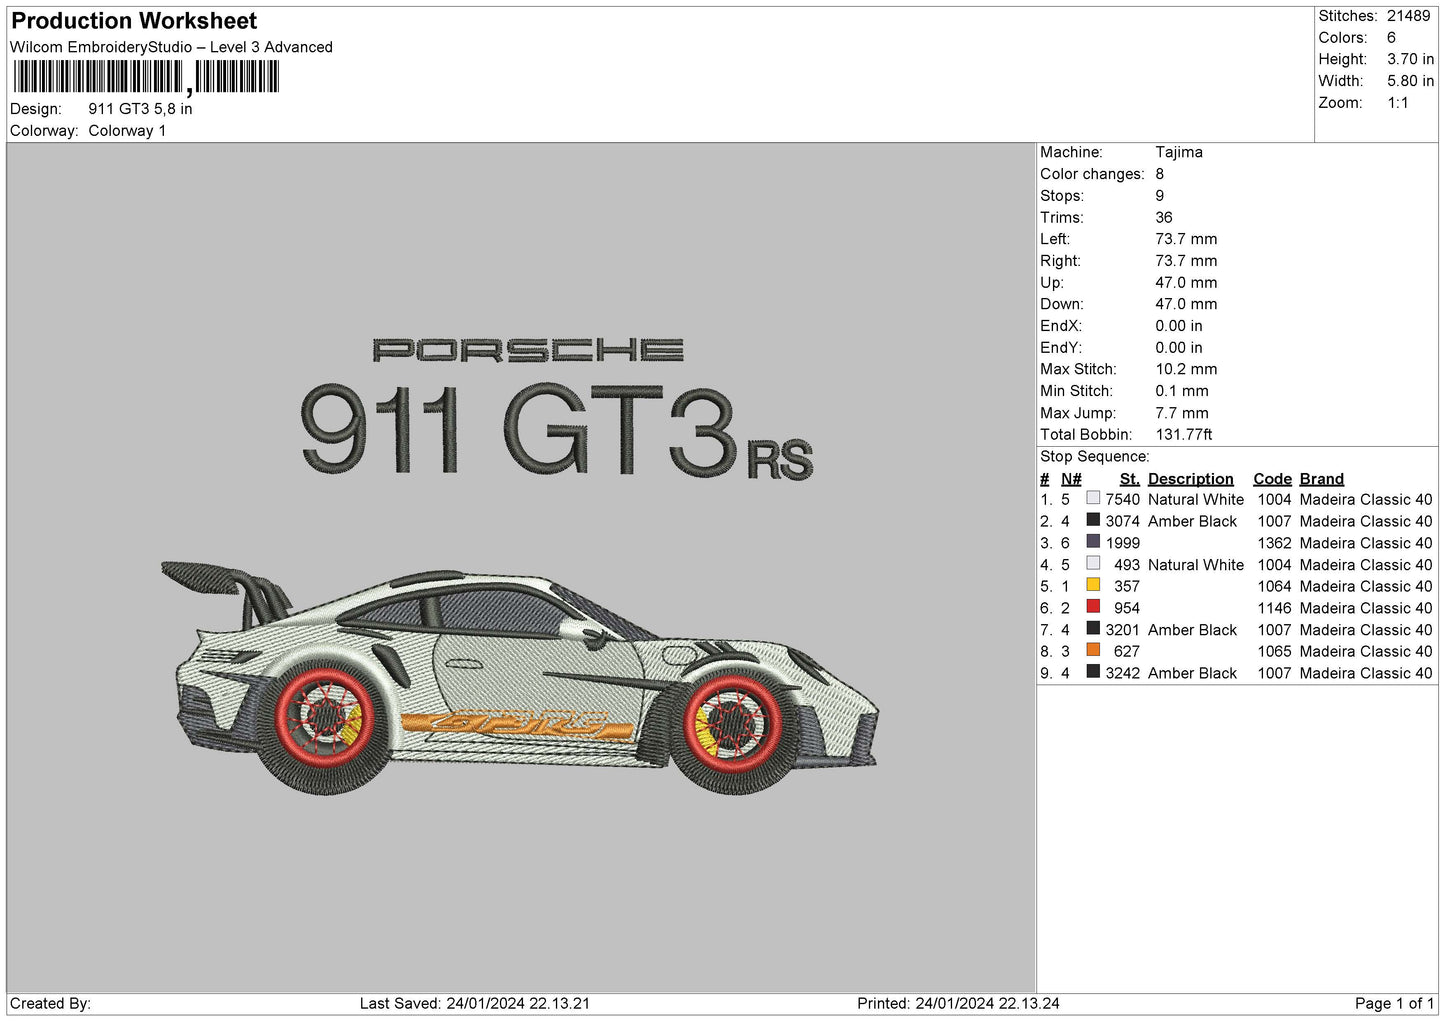Click the Height value 3.70 in
The image size is (1445, 1021).
[1410, 59]
